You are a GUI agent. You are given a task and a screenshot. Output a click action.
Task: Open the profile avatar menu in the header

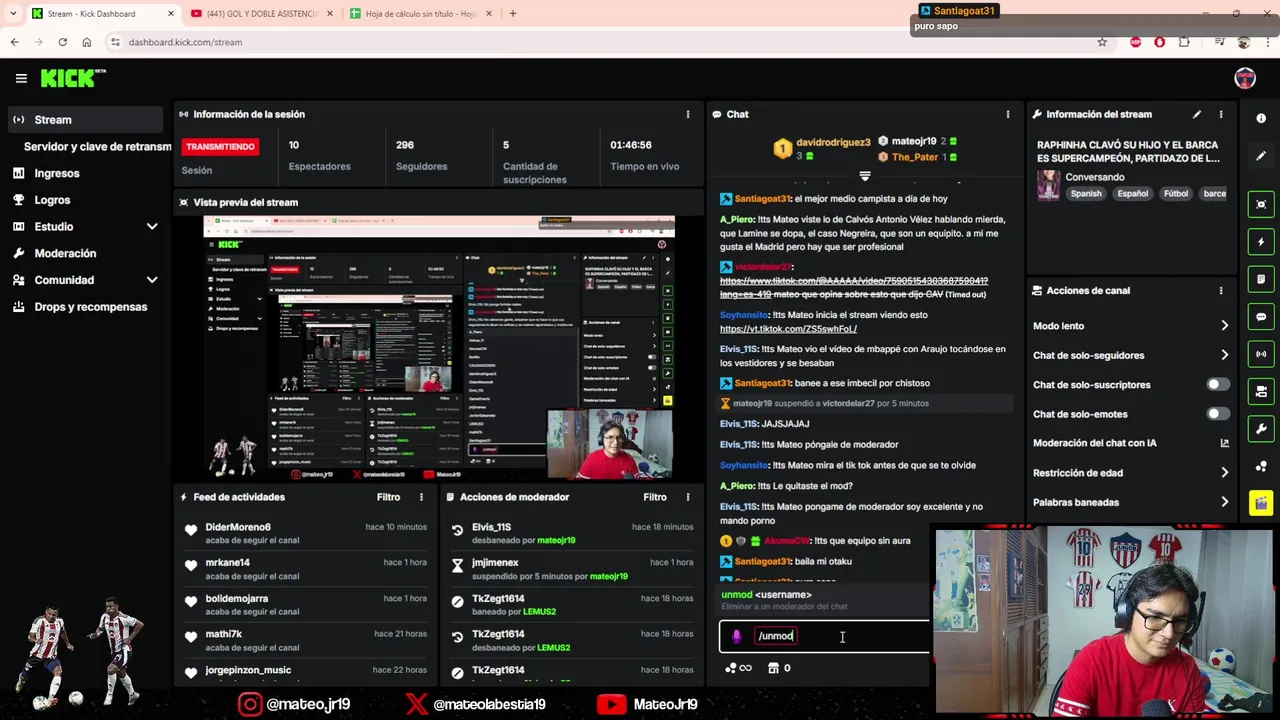click(x=1245, y=78)
